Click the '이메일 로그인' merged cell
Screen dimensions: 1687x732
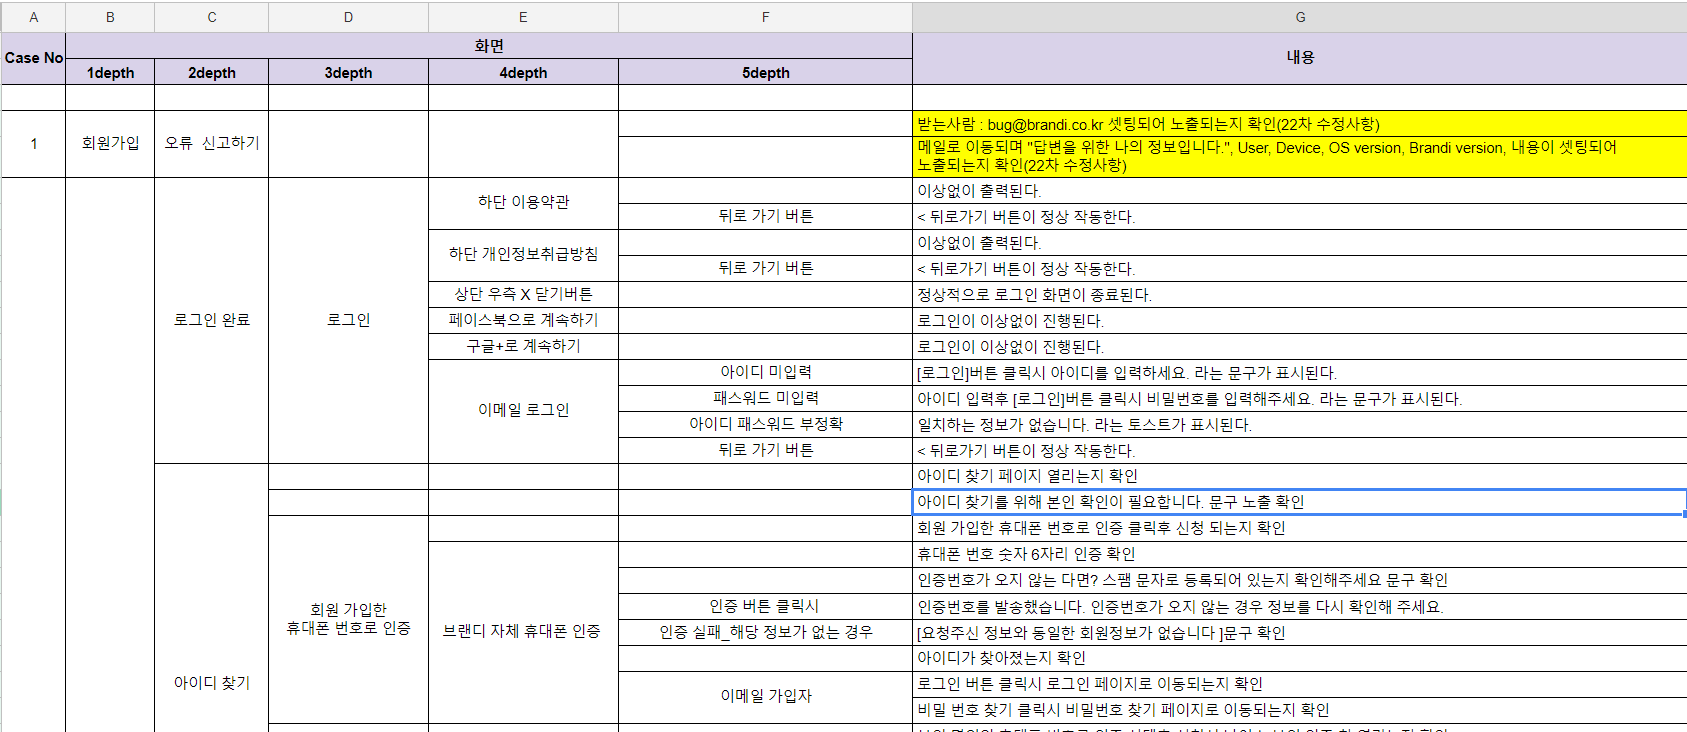point(522,410)
